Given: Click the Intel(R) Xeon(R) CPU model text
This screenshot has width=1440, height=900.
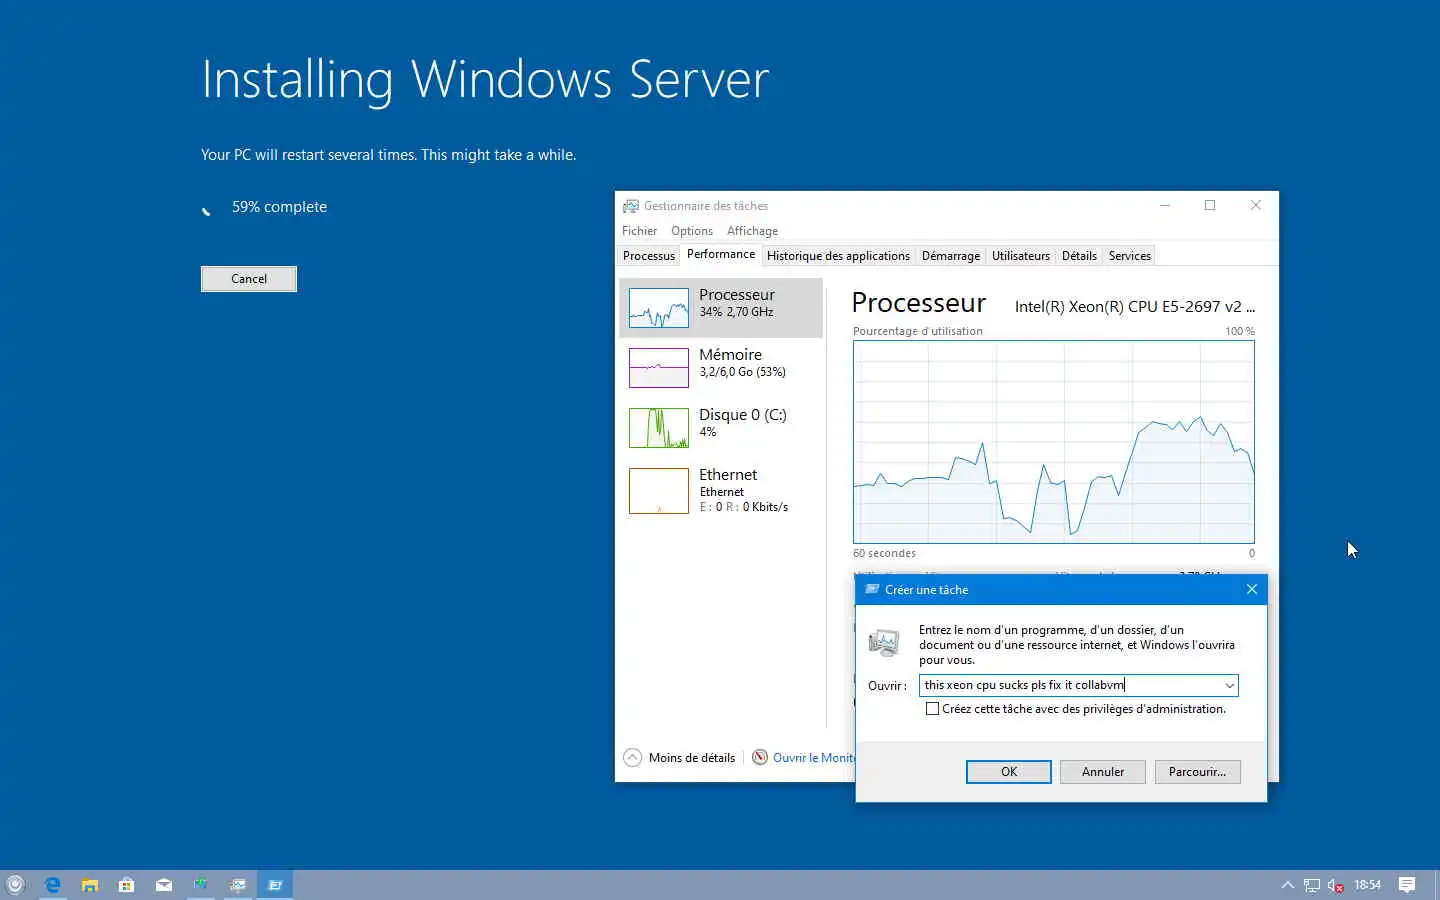Looking at the screenshot, I should 1134,307.
